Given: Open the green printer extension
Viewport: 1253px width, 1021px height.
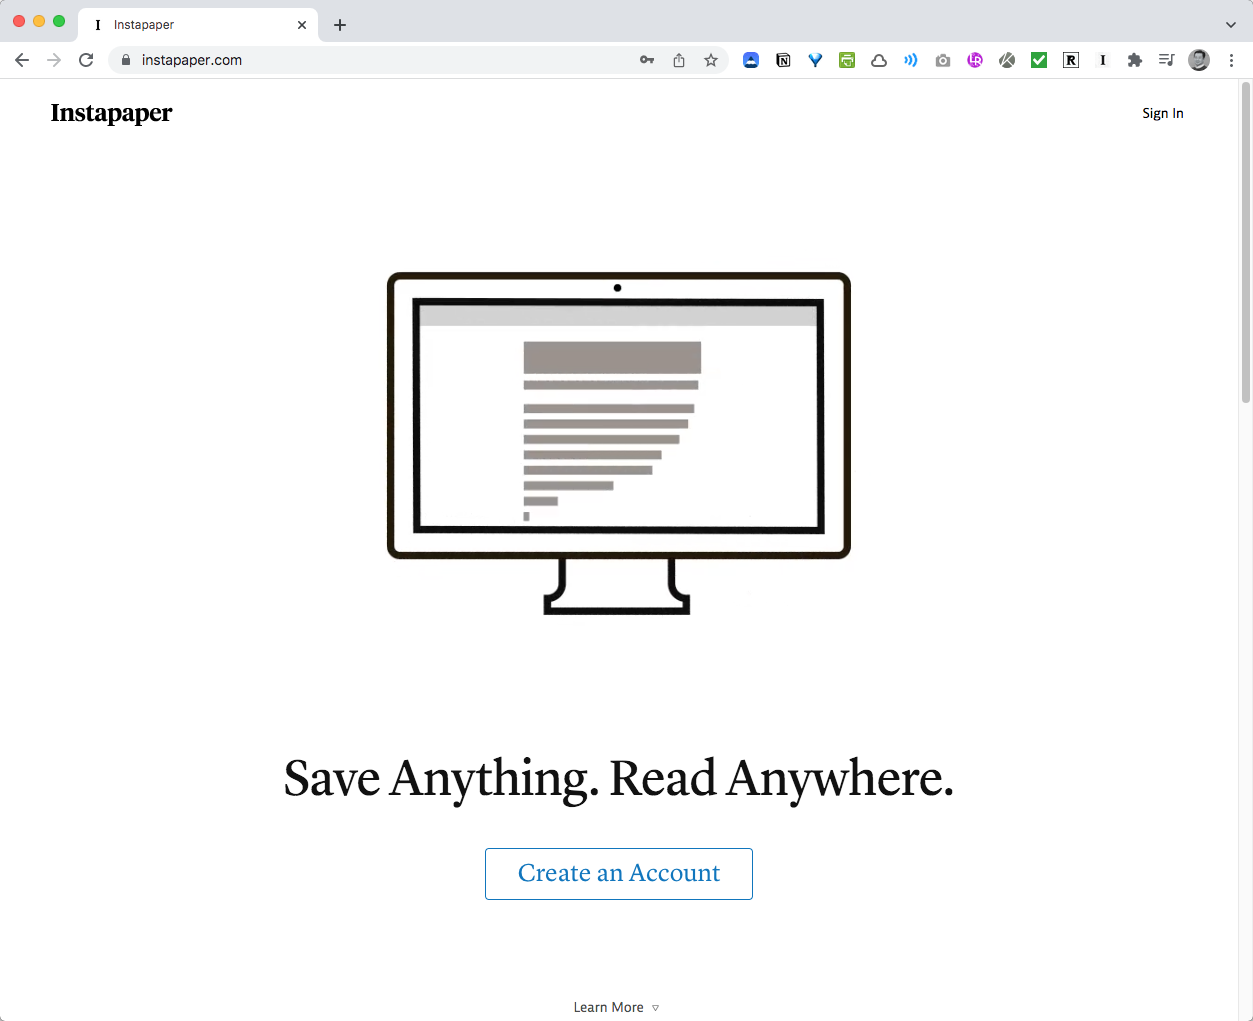Looking at the screenshot, I should pyautogui.click(x=847, y=60).
